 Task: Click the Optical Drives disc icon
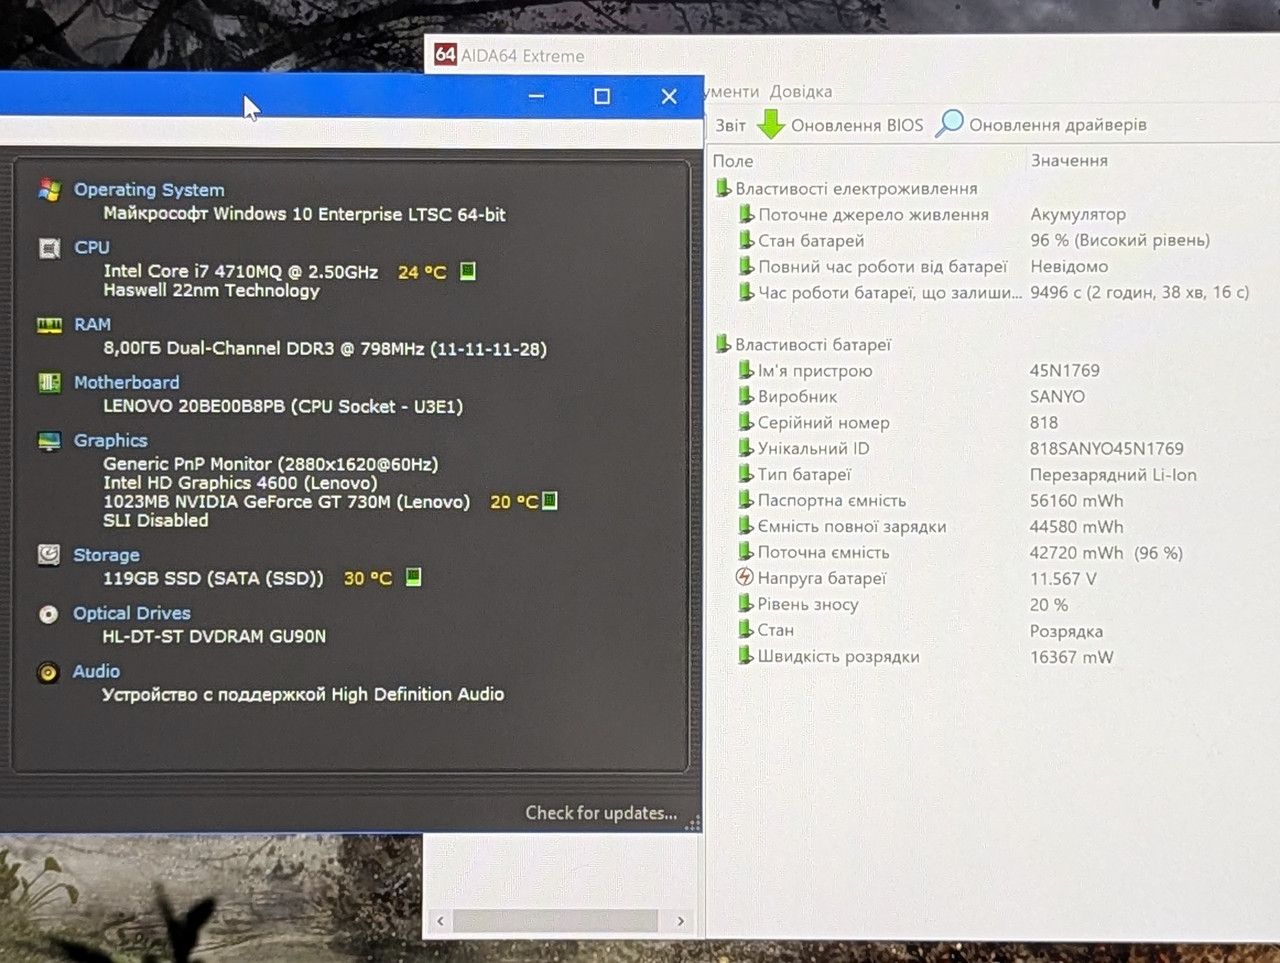[48, 614]
